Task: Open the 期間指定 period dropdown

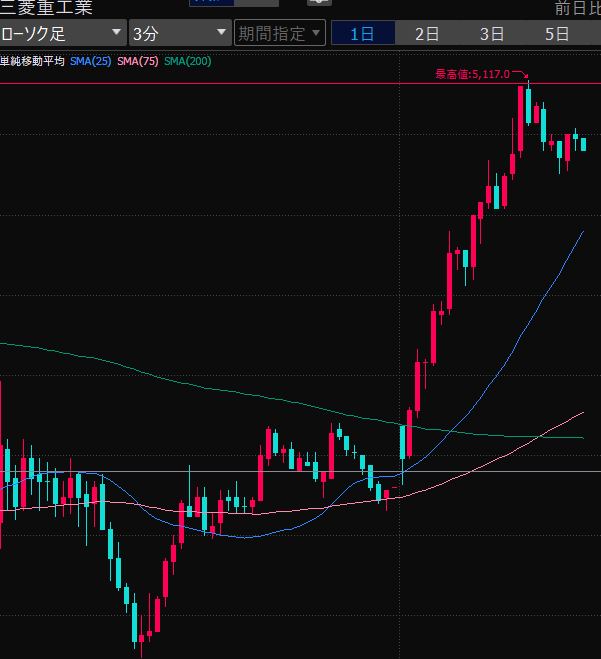Action: pyautogui.click(x=280, y=33)
